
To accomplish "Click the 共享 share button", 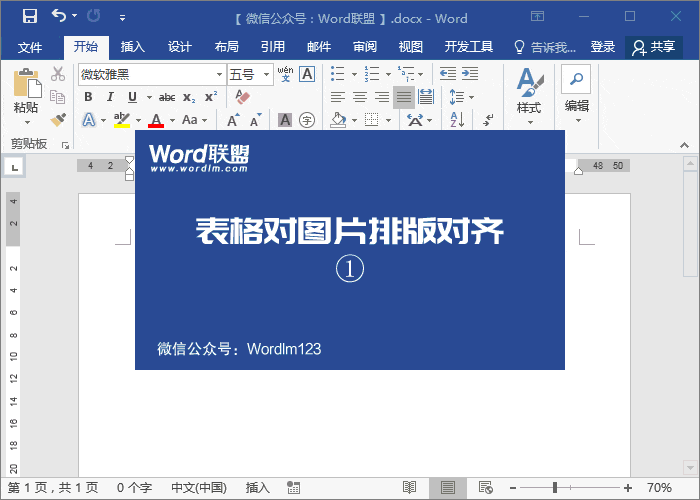I will [x=654, y=47].
